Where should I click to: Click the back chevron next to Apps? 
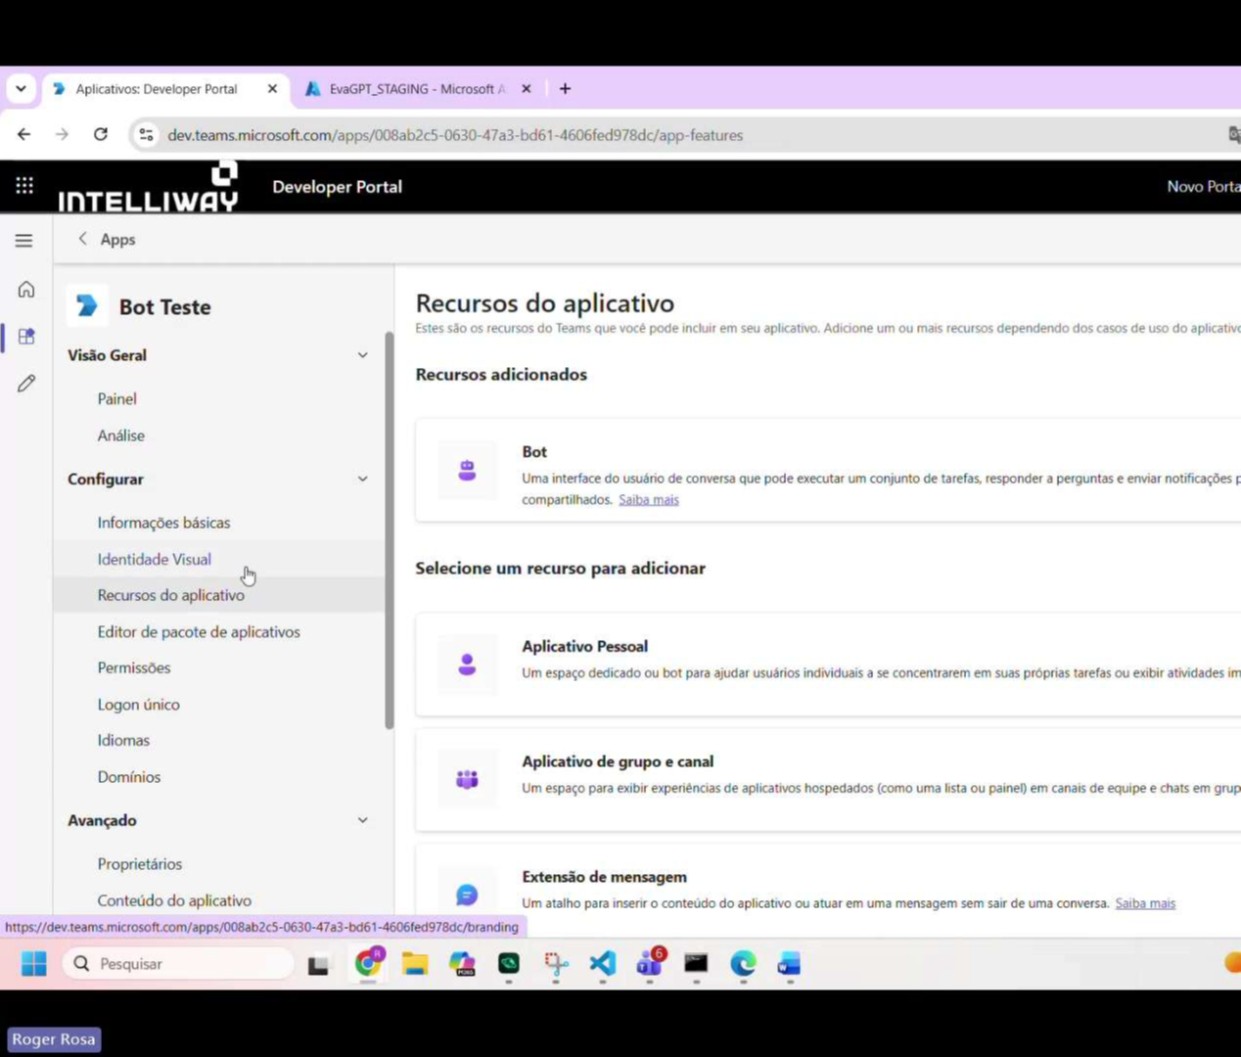83,239
